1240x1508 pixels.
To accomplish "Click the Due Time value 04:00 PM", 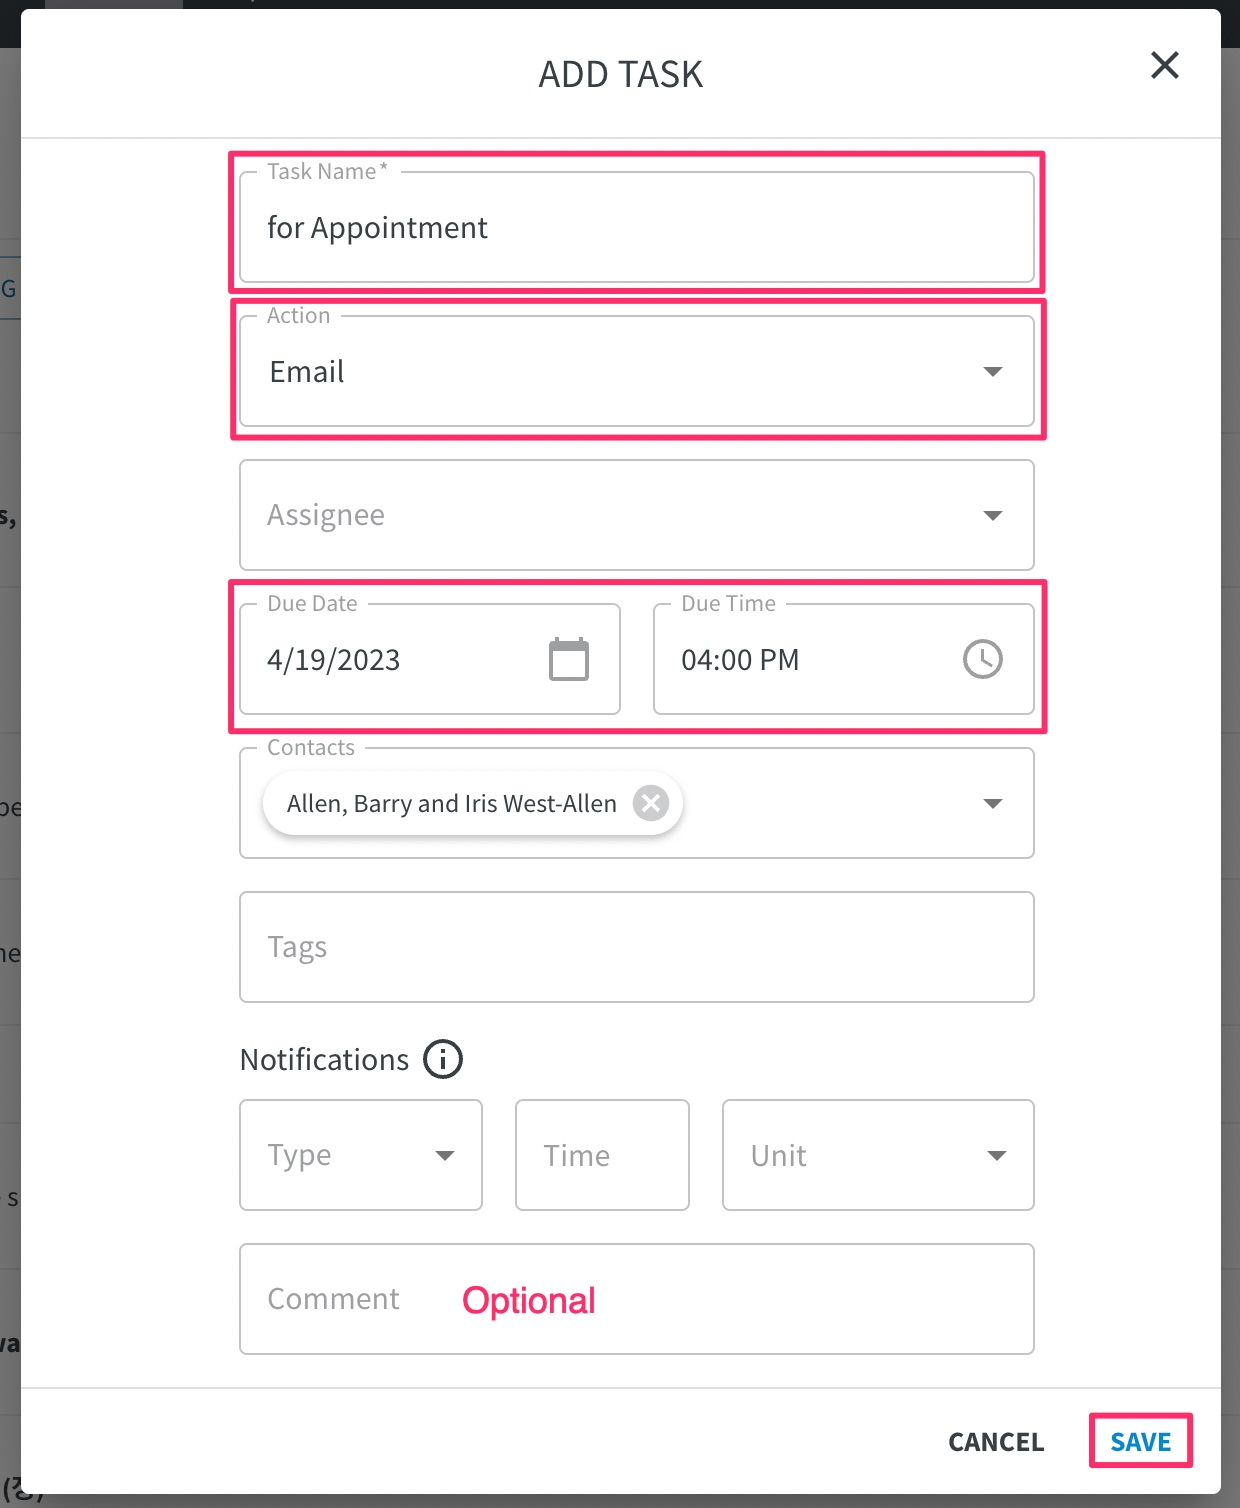I will 740,660.
